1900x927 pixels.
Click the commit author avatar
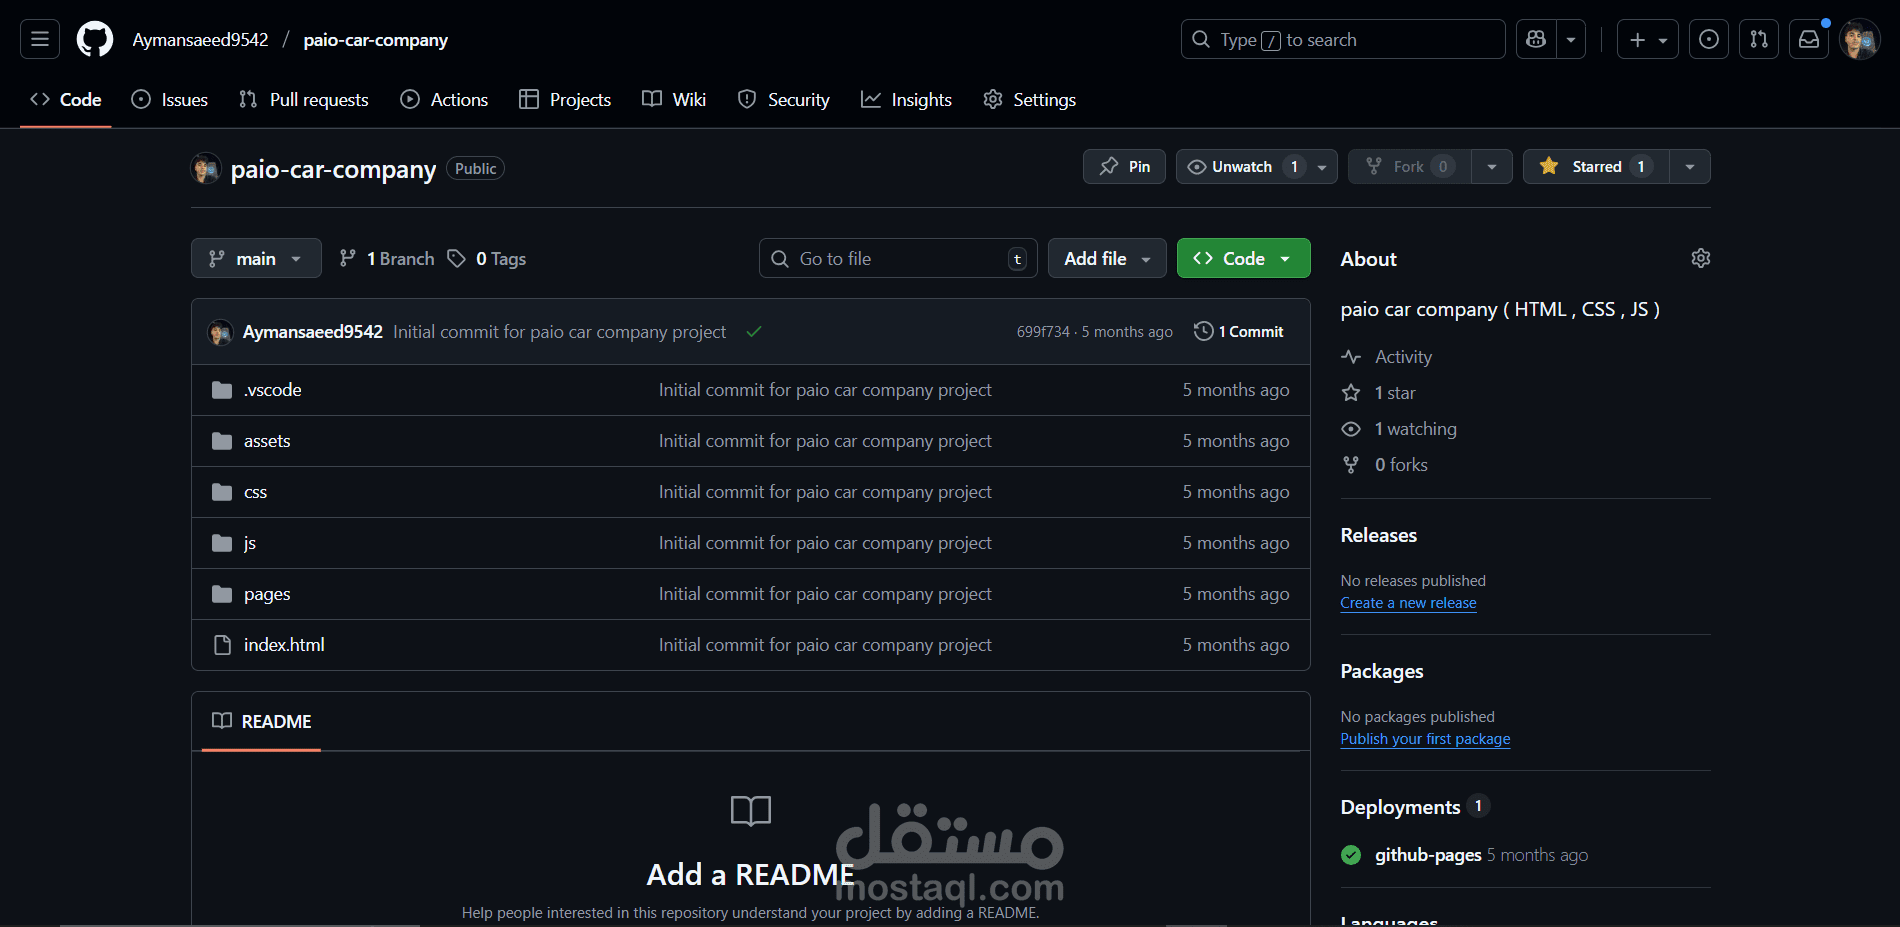click(x=220, y=332)
